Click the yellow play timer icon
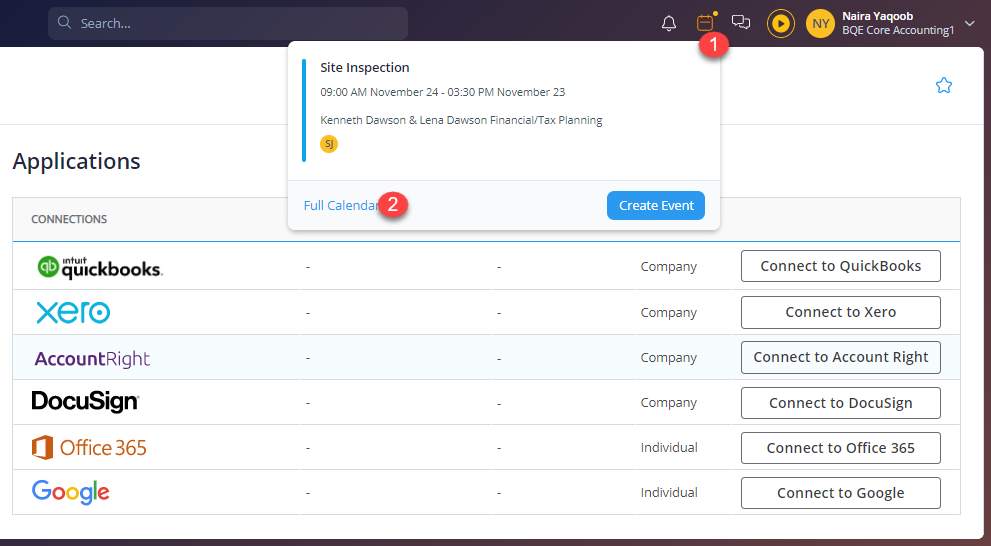 click(781, 23)
